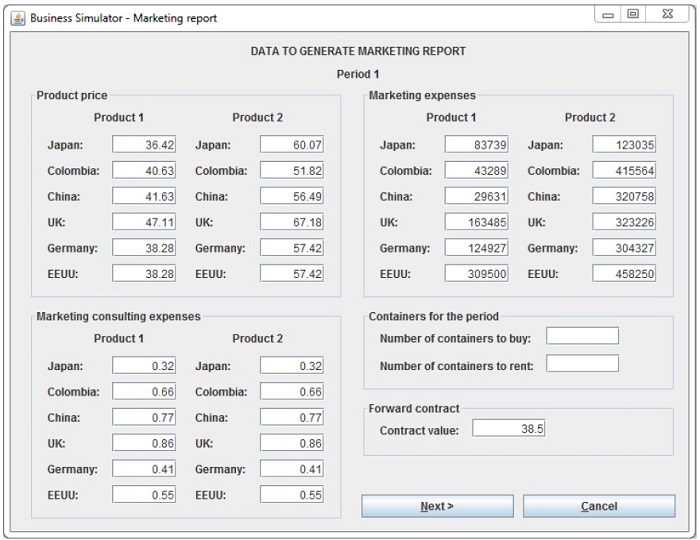Click China Product 1 consulting expenses field
The width and height of the screenshot is (700, 540).
[x=144, y=418]
